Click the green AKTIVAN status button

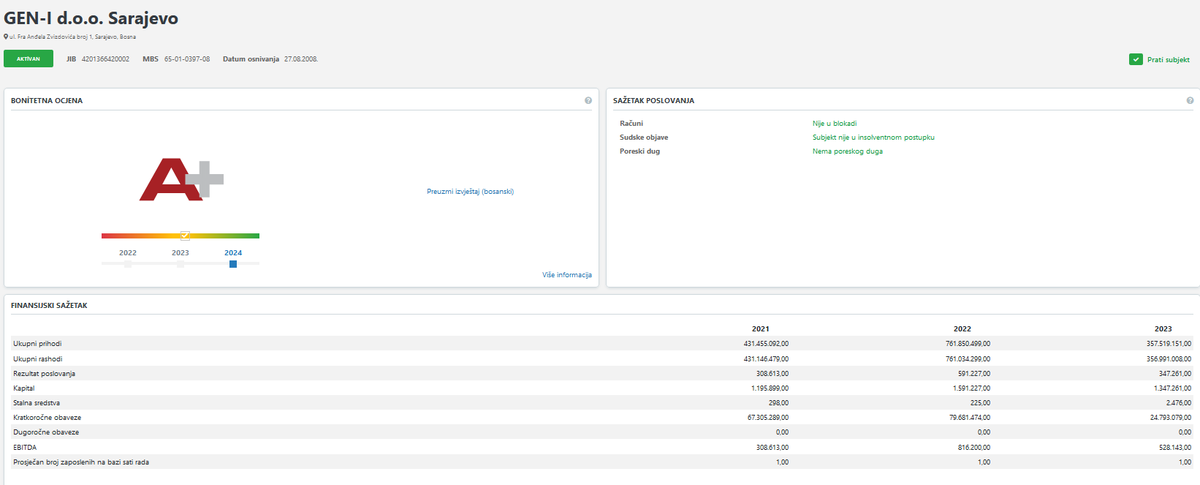29,59
